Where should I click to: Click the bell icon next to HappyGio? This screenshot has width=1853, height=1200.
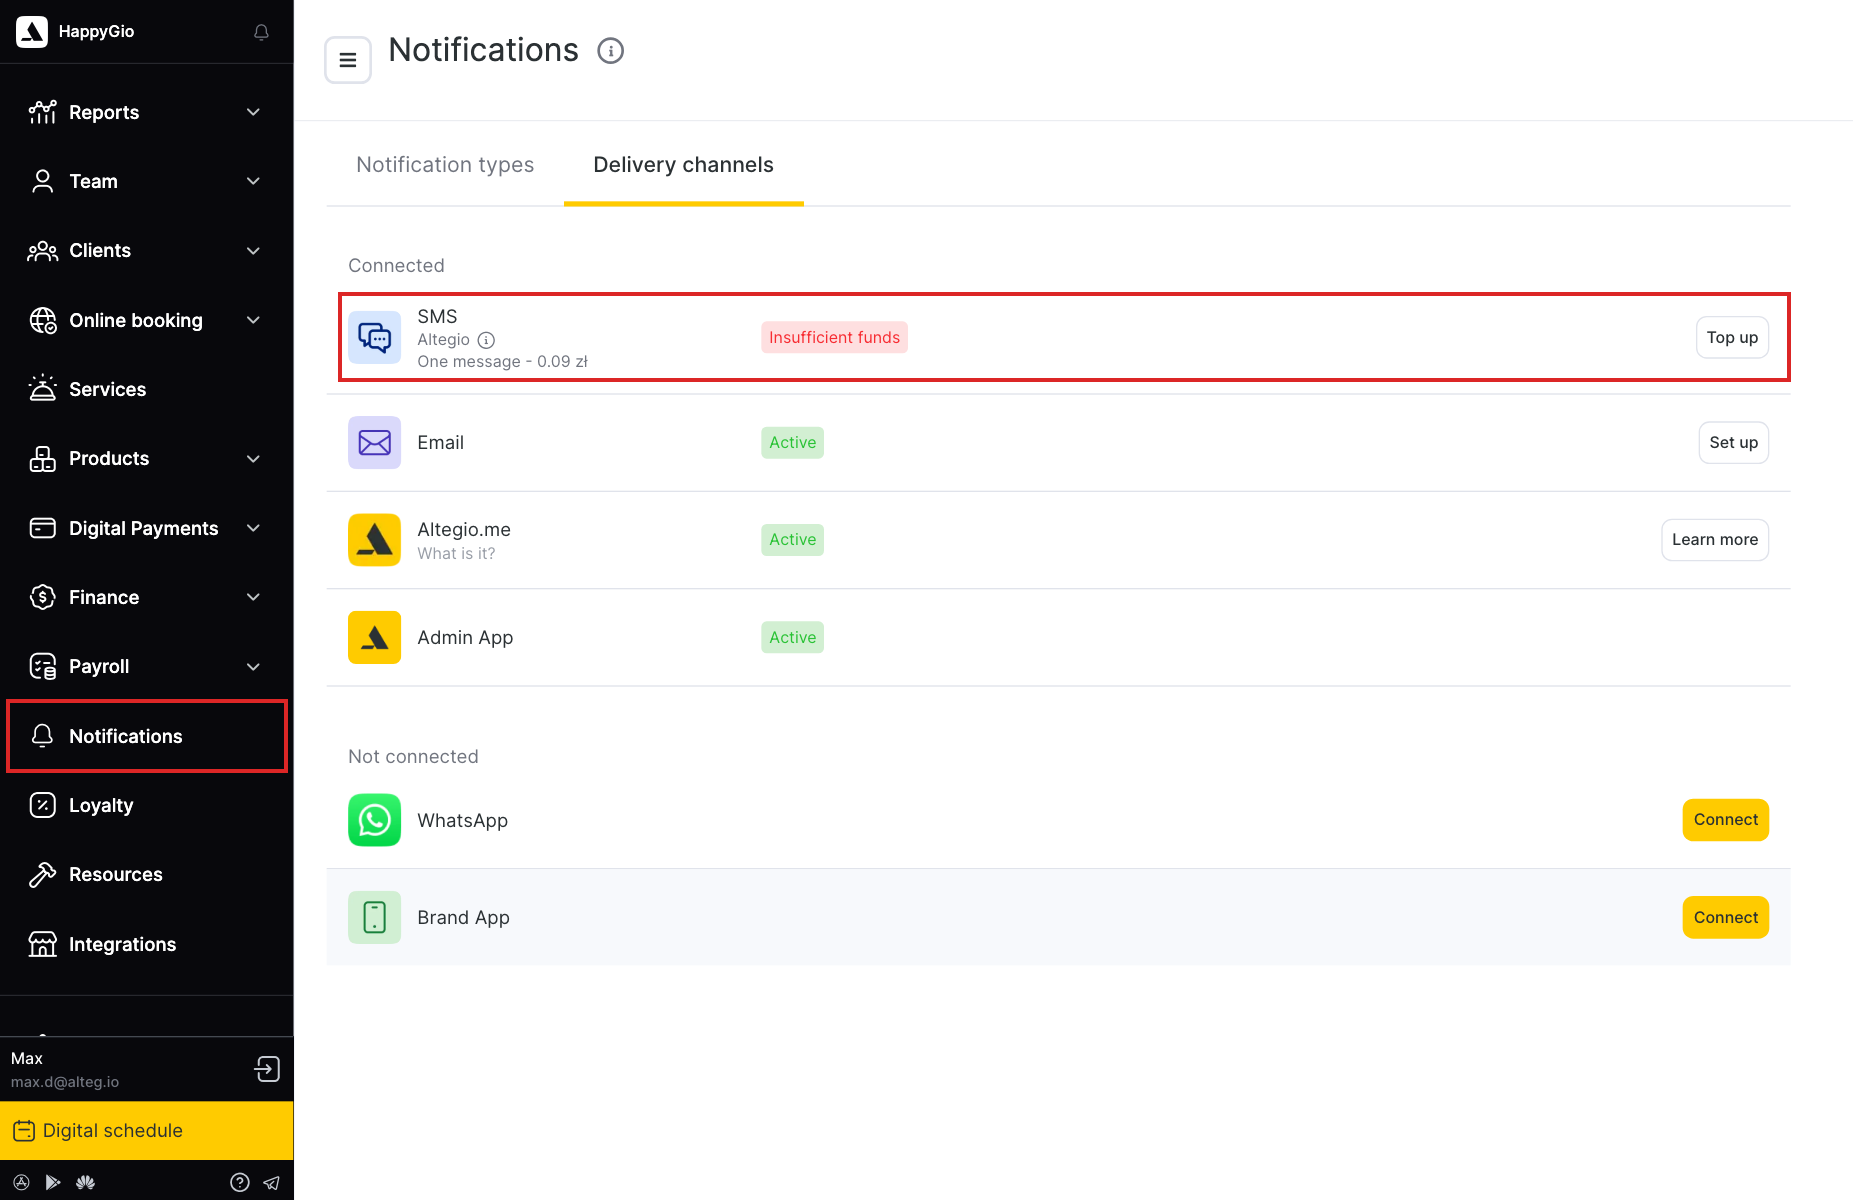[261, 32]
